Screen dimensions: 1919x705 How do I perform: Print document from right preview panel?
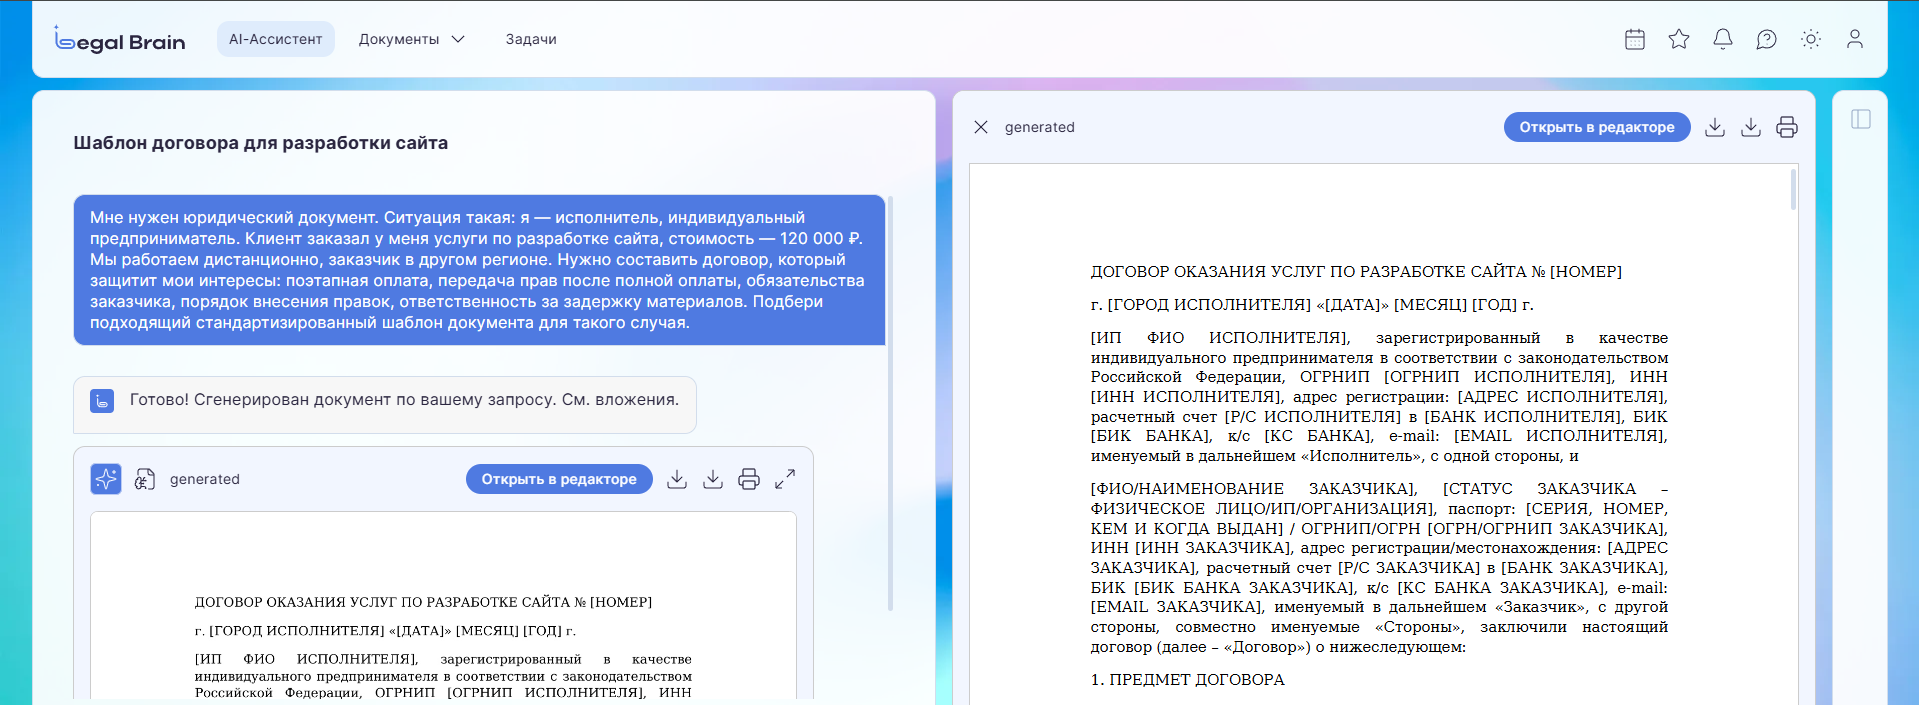[1787, 127]
